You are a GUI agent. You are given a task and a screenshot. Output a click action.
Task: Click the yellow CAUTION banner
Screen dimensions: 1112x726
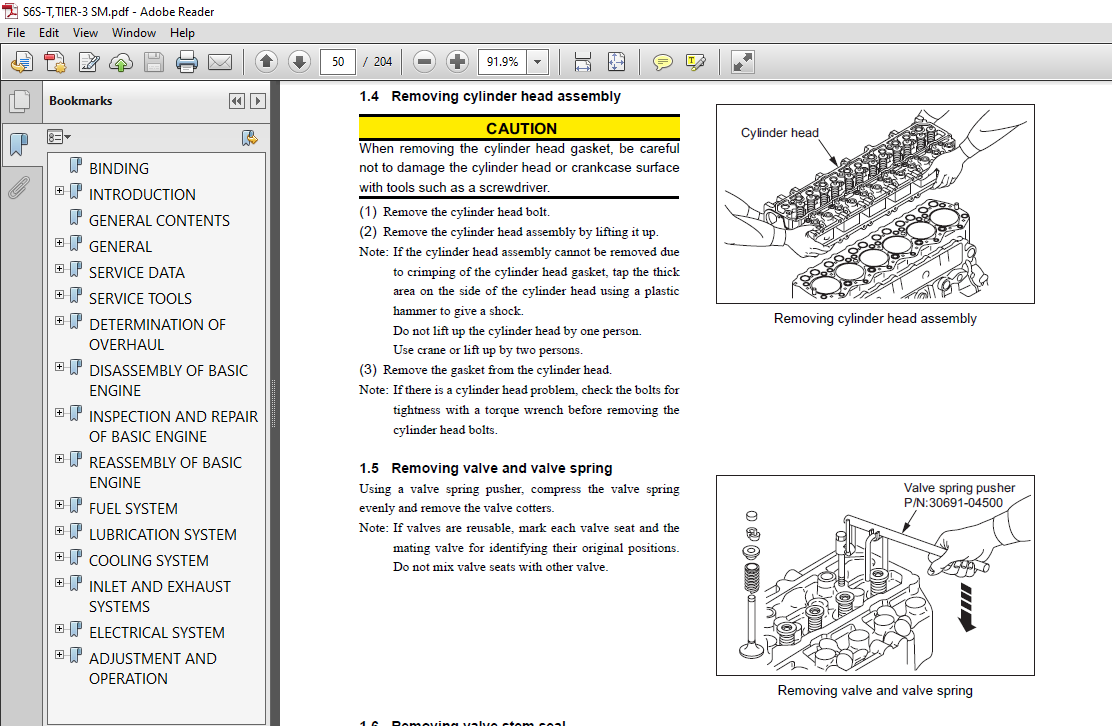click(519, 128)
